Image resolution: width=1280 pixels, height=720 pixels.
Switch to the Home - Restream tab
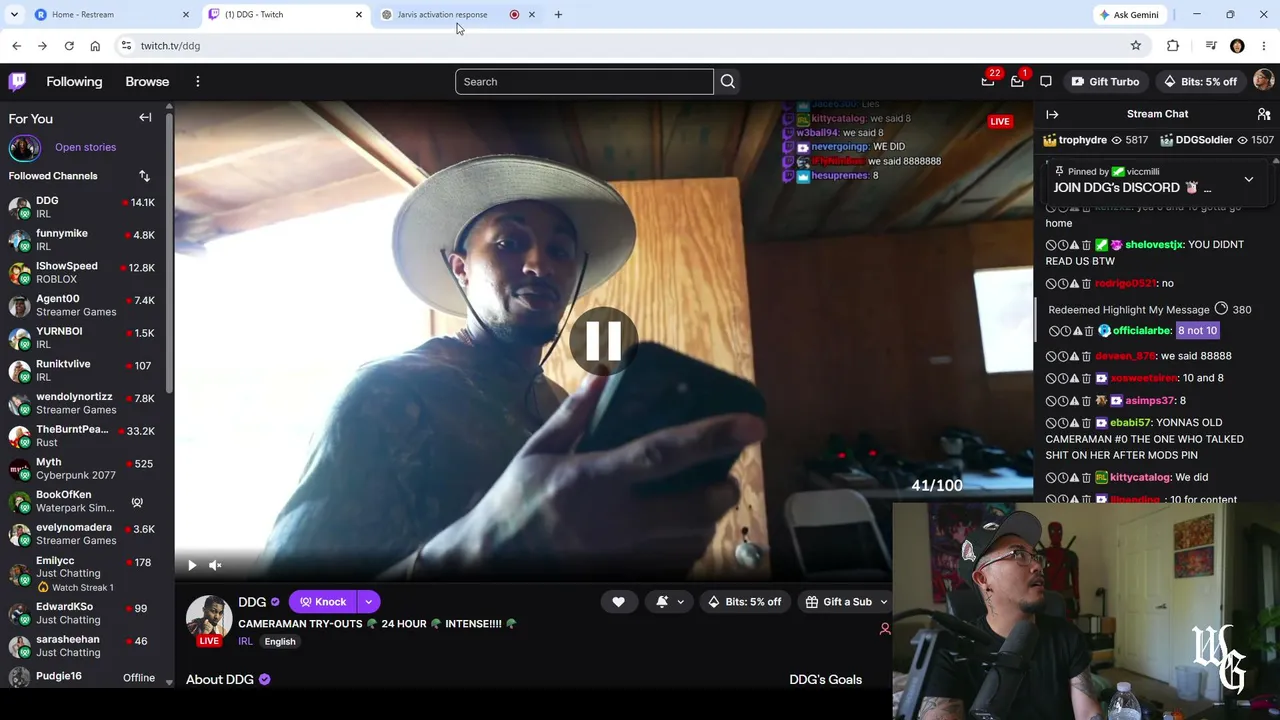[110, 14]
